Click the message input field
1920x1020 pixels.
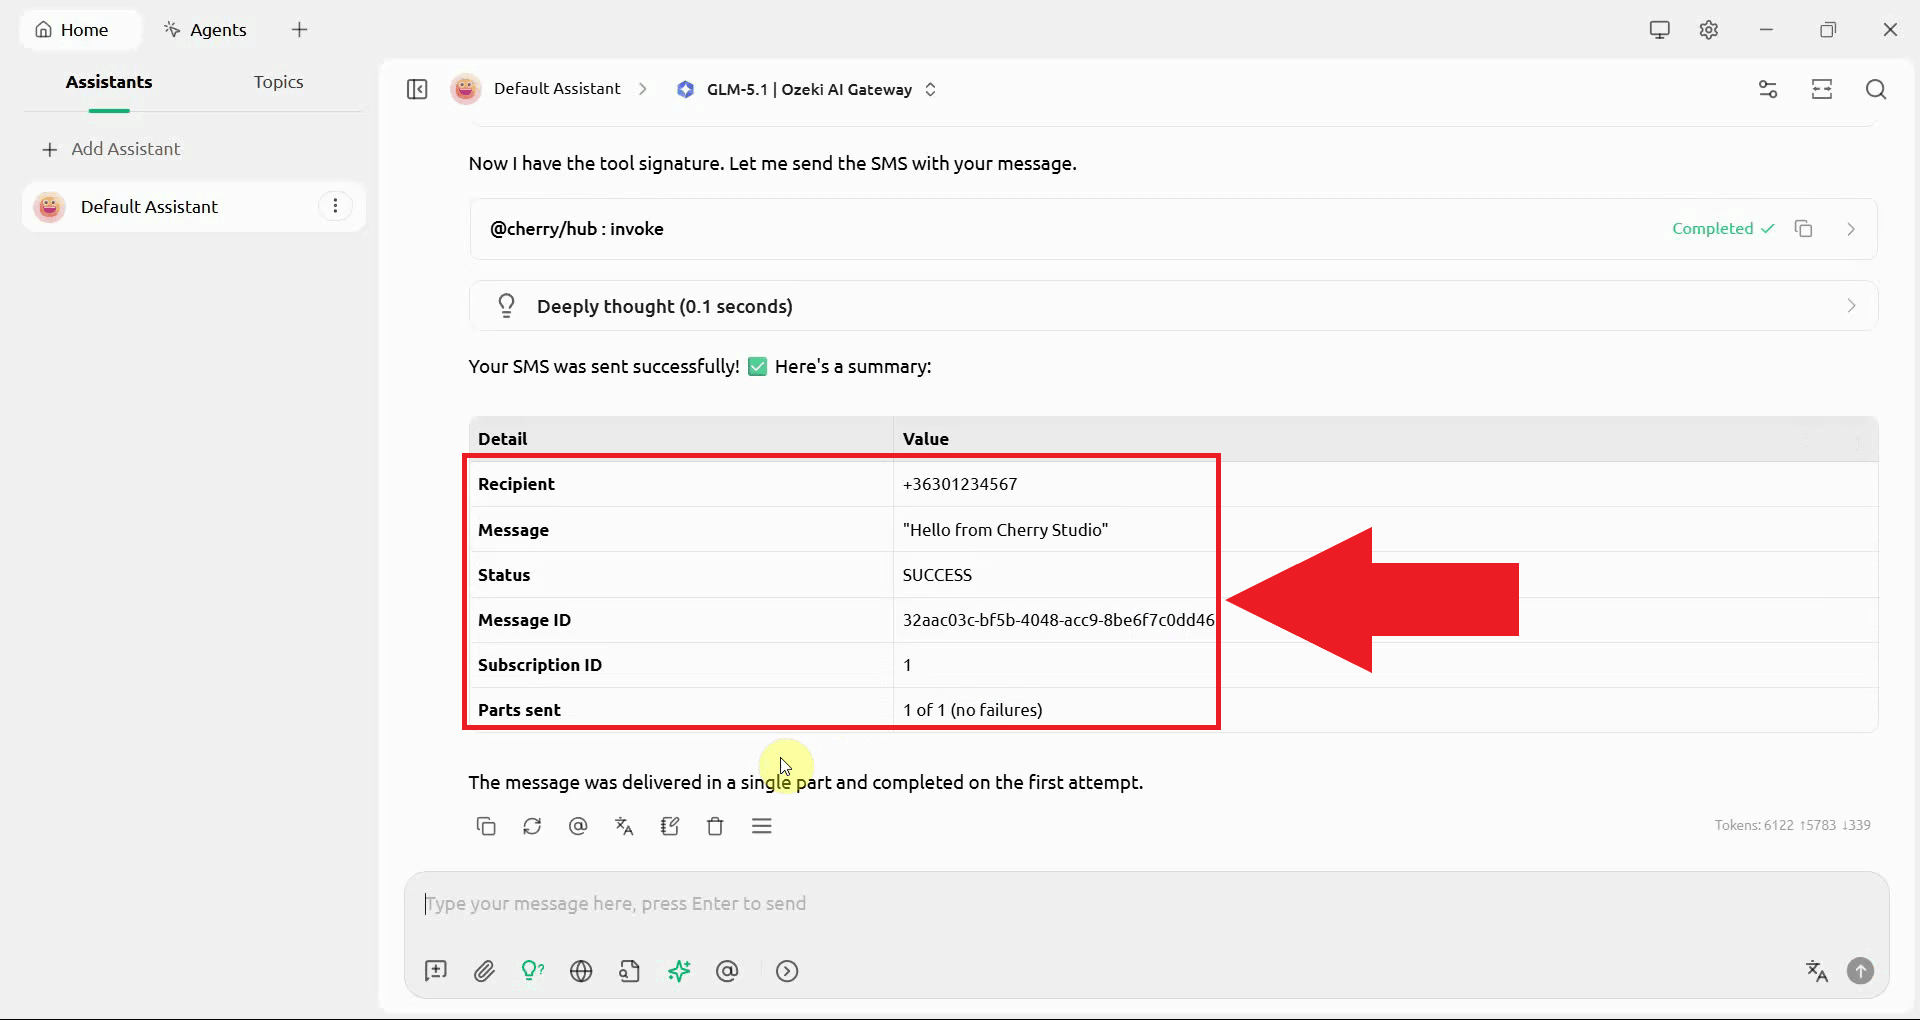1146,904
